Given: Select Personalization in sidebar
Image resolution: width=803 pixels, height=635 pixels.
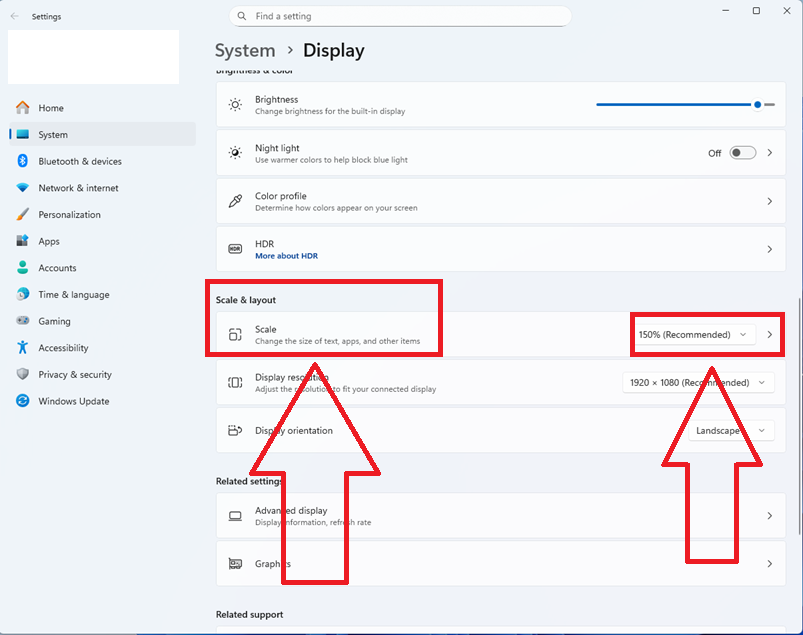Looking at the screenshot, I should pos(102,214).
